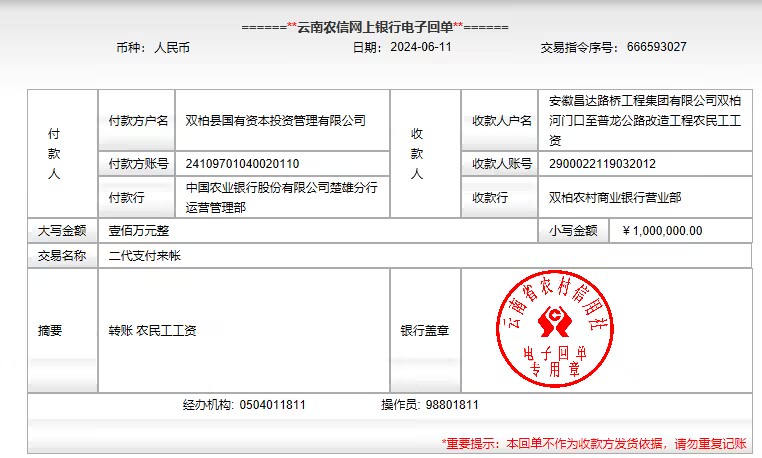Click payee bank 双柏农村商业银行营业部
Image resolution: width=762 pixels, height=458 pixels.
click(615, 198)
